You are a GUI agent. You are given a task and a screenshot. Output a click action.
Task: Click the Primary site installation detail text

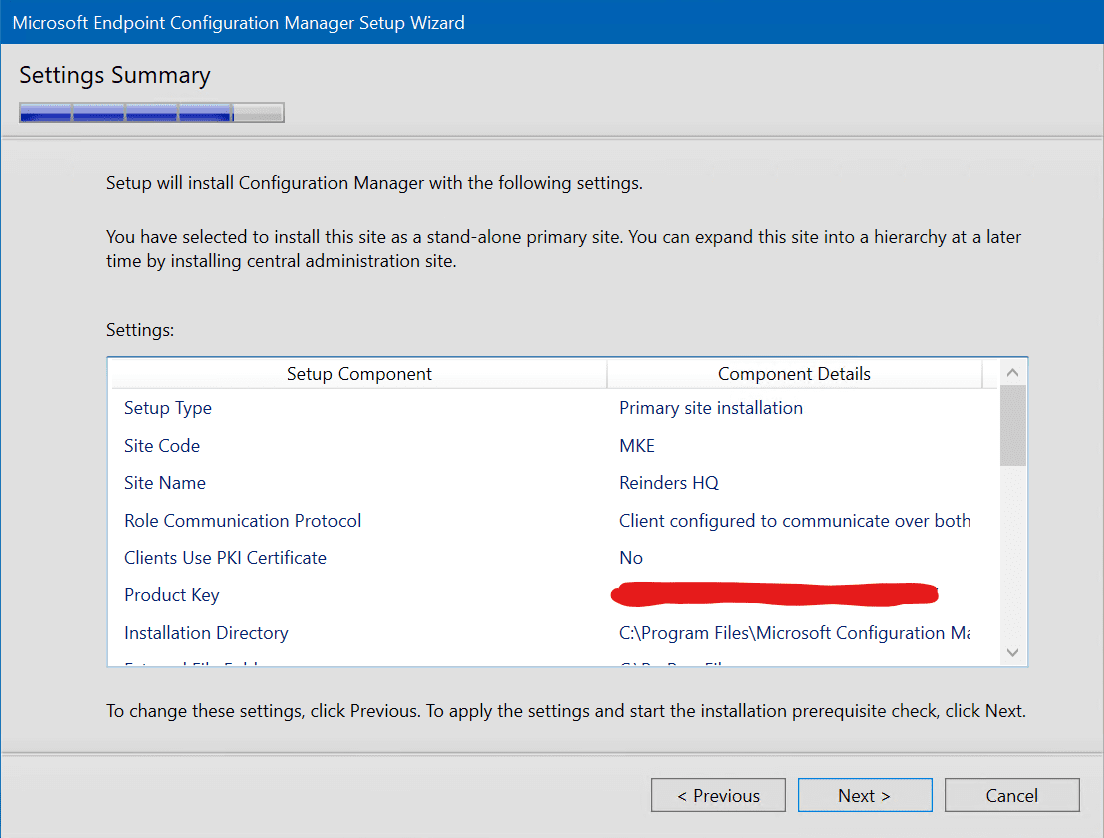point(710,408)
